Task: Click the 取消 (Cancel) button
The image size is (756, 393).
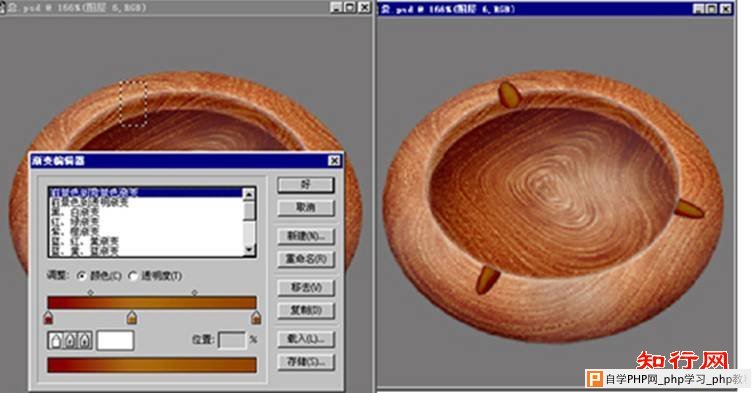Action: tap(306, 208)
